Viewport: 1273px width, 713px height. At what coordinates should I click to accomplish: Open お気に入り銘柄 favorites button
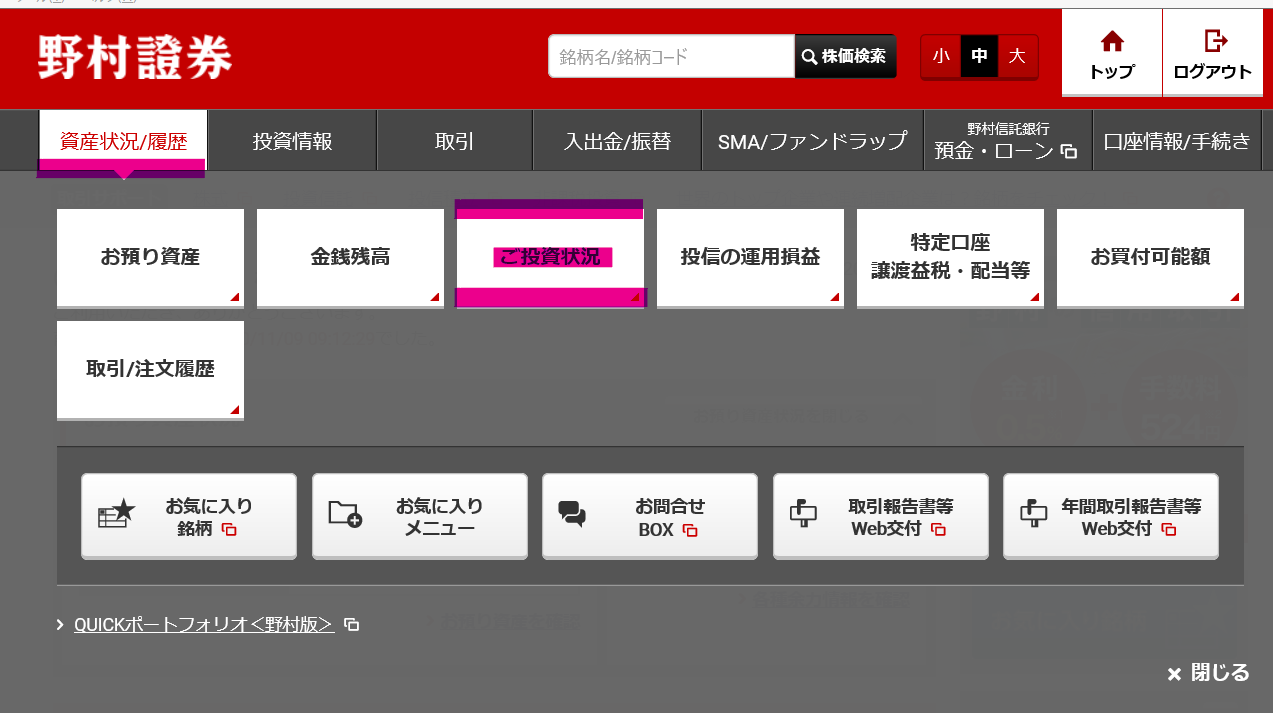click(x=189, y=517)
